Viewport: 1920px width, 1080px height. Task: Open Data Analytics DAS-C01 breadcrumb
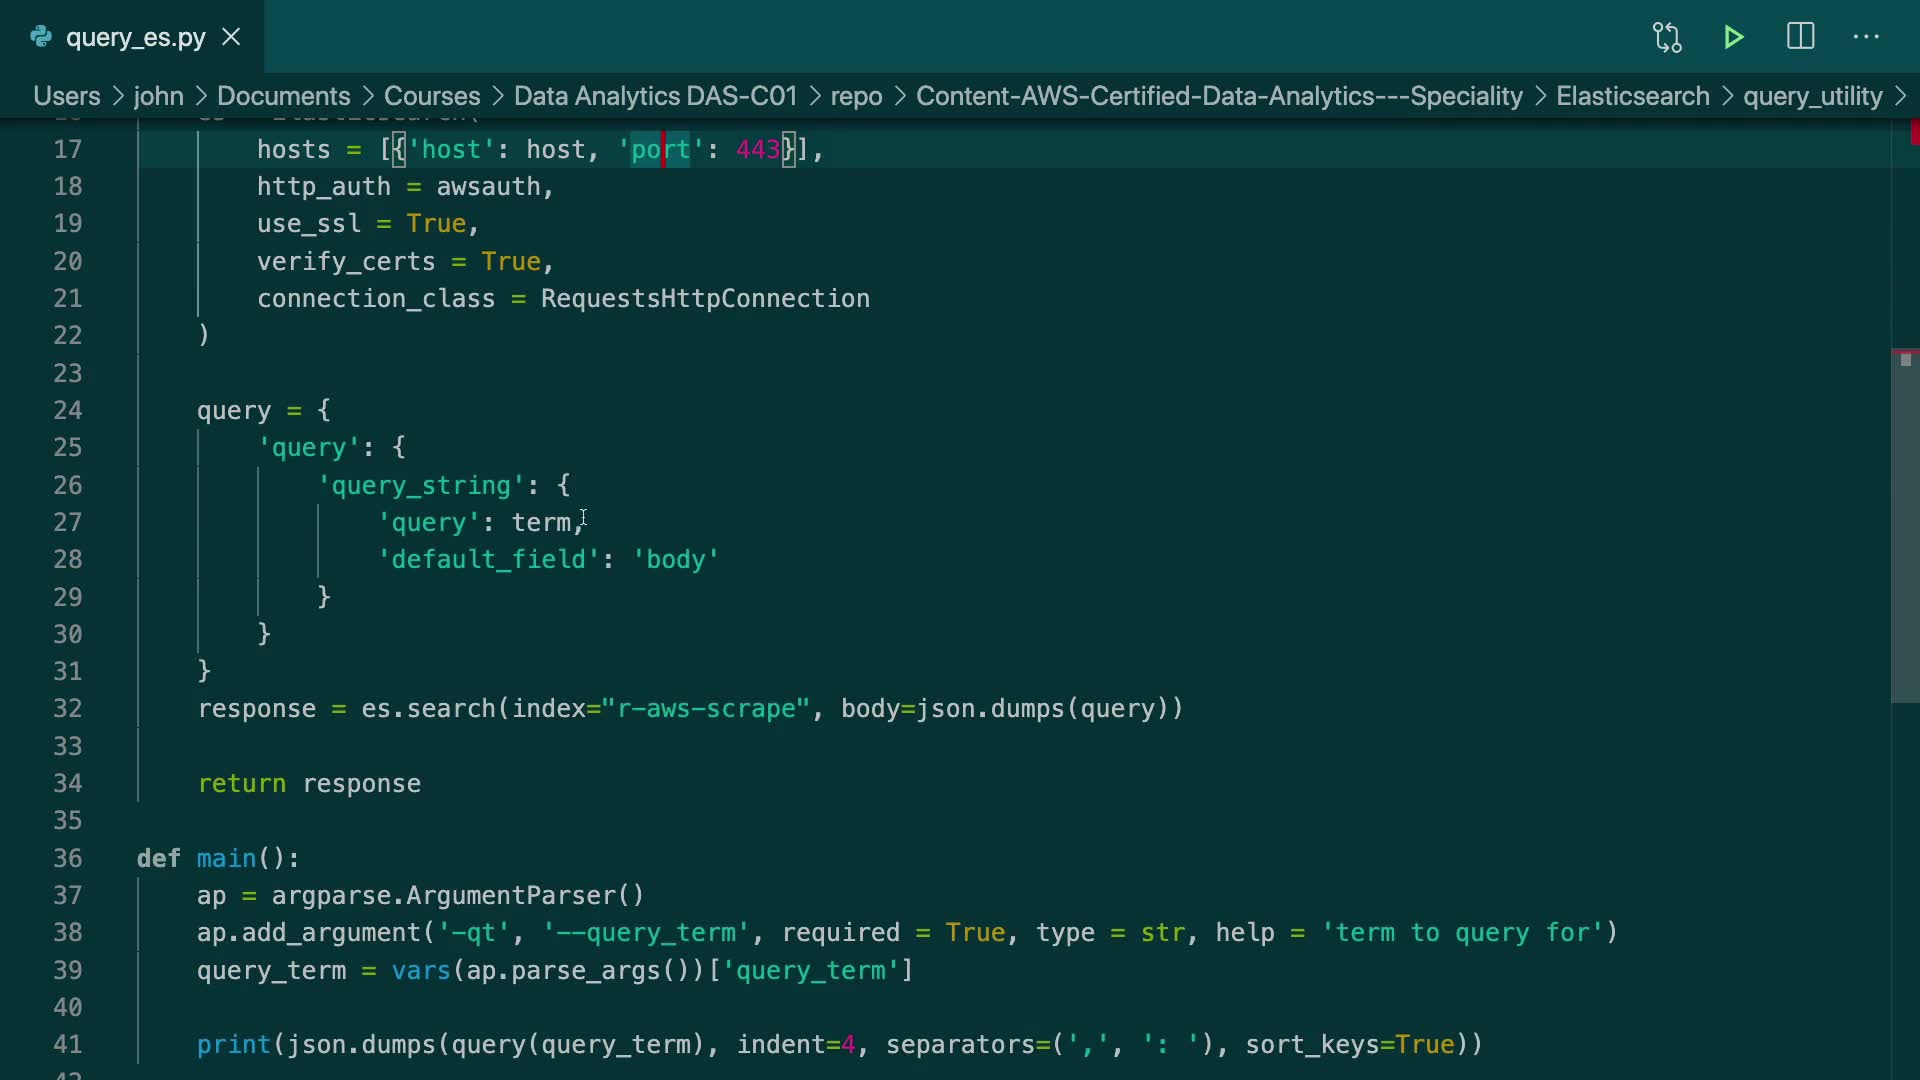coord(655,96)
